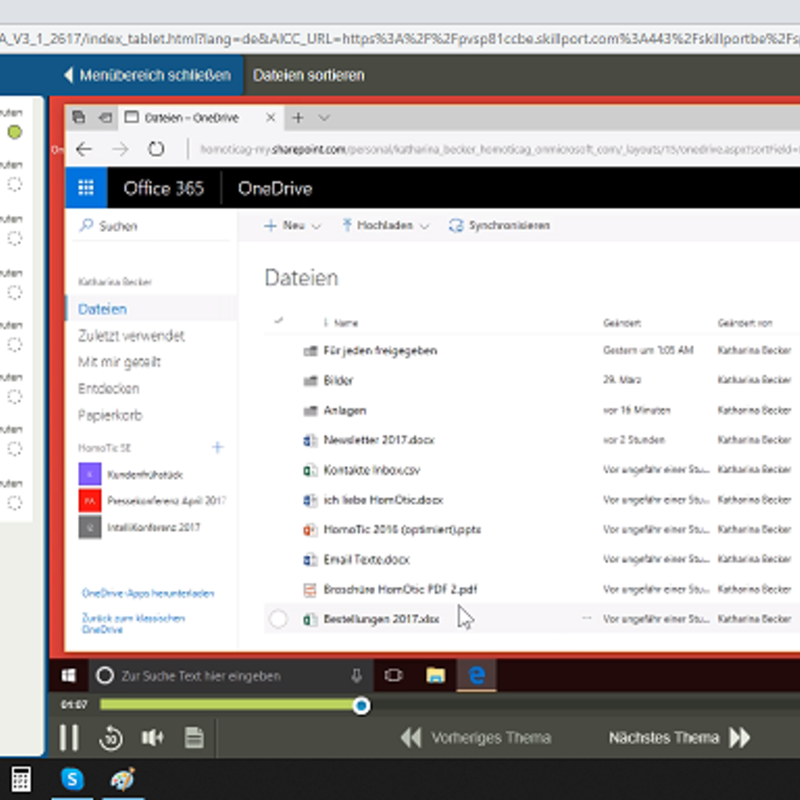
Task: Open Broschüre HomOtic PDF 2.pdf
Action: coord(400,589)
